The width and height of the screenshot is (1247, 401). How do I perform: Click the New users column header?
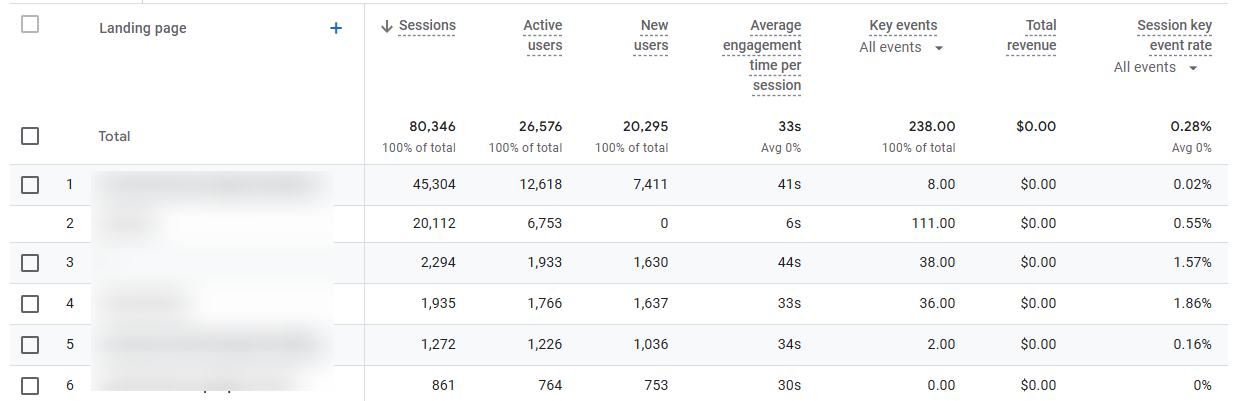pos(650,35)
